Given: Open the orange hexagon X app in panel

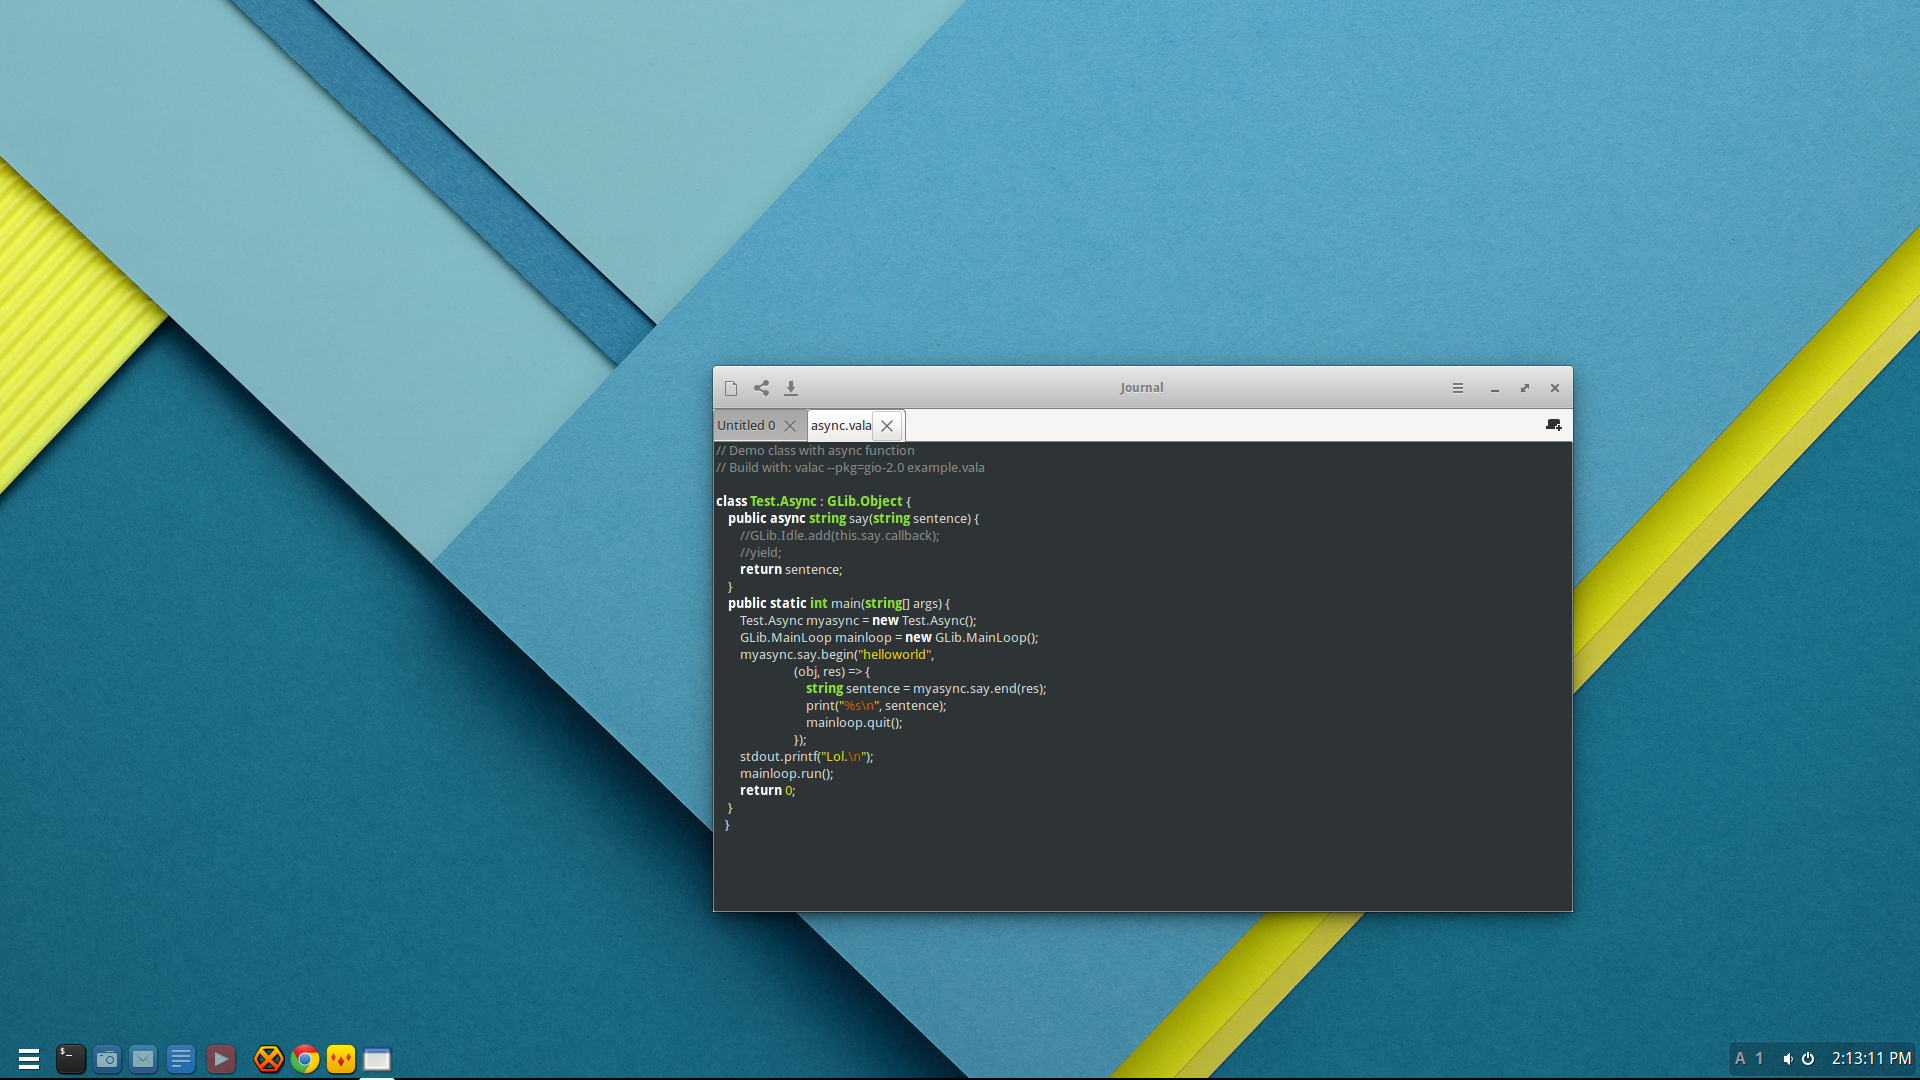Looking at the screenshot, I should pos(268,1059).
